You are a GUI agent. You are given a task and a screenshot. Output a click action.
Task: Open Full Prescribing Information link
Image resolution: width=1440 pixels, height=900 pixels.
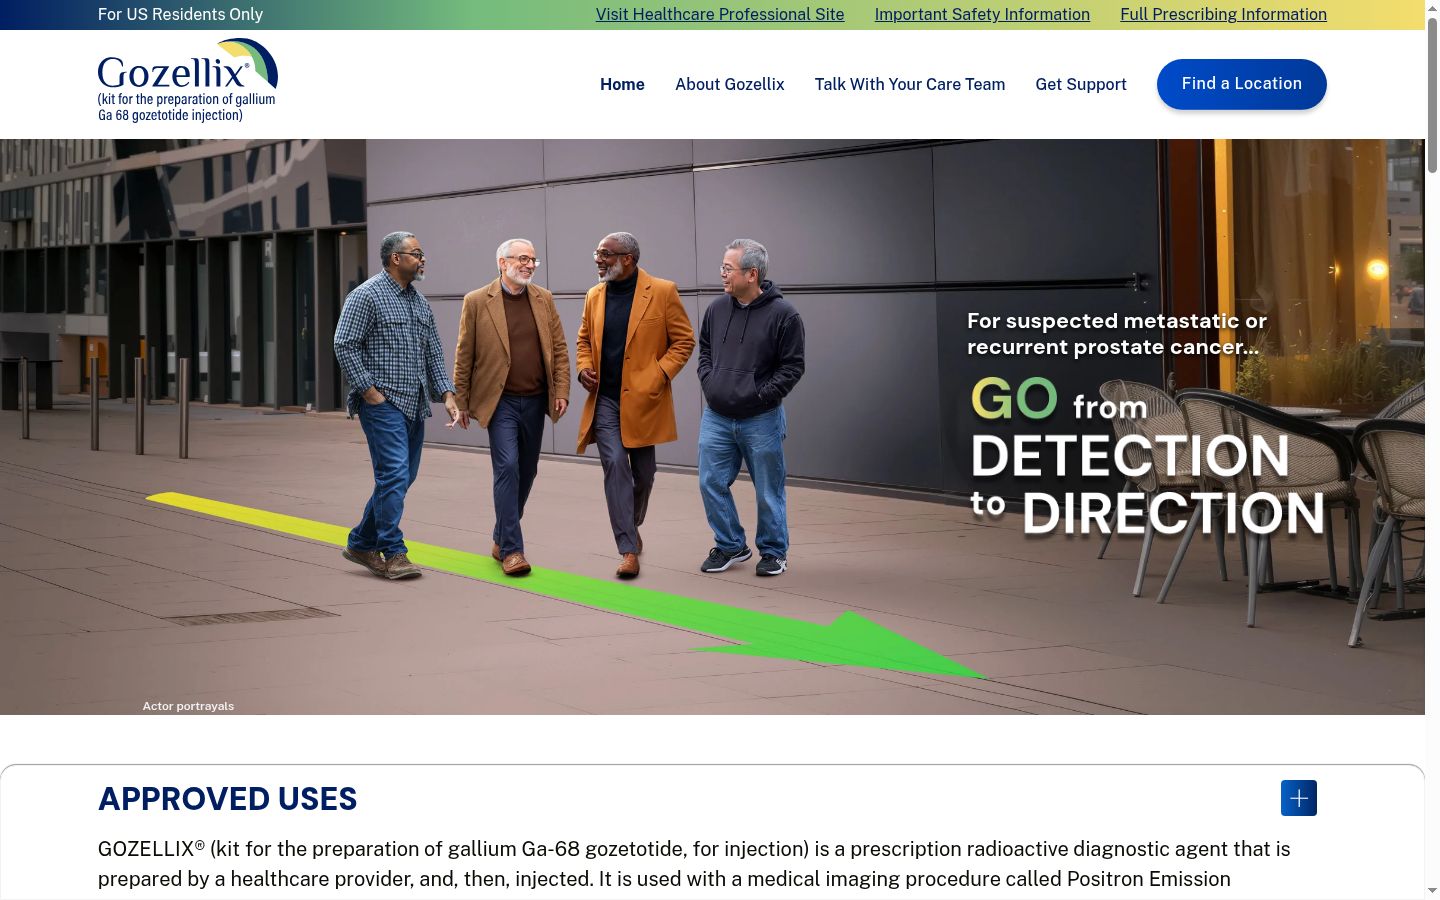(x=1223, y=14)
